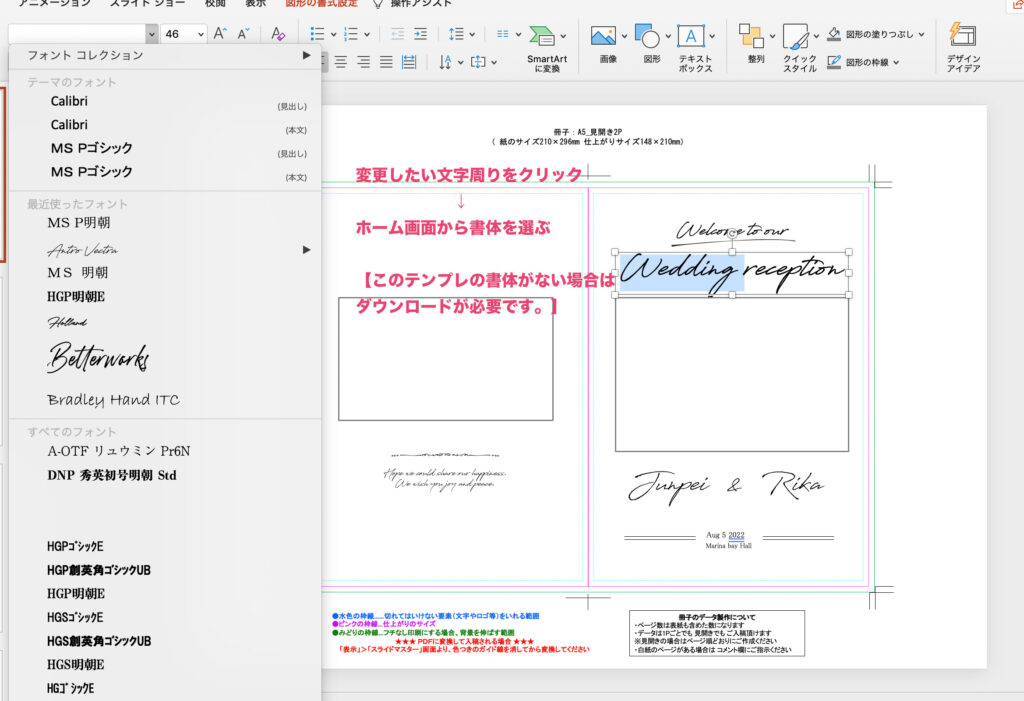Toggle the bulleted list button
1024x701 pixels.
coord(317,34)
